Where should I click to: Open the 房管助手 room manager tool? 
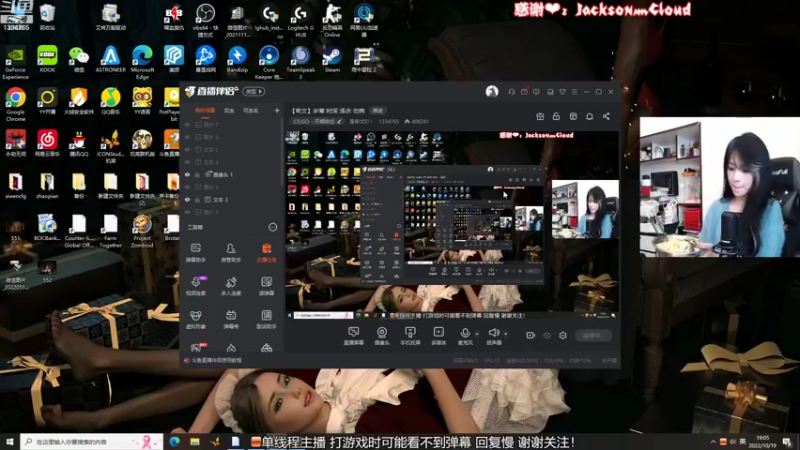click(231, 253)
